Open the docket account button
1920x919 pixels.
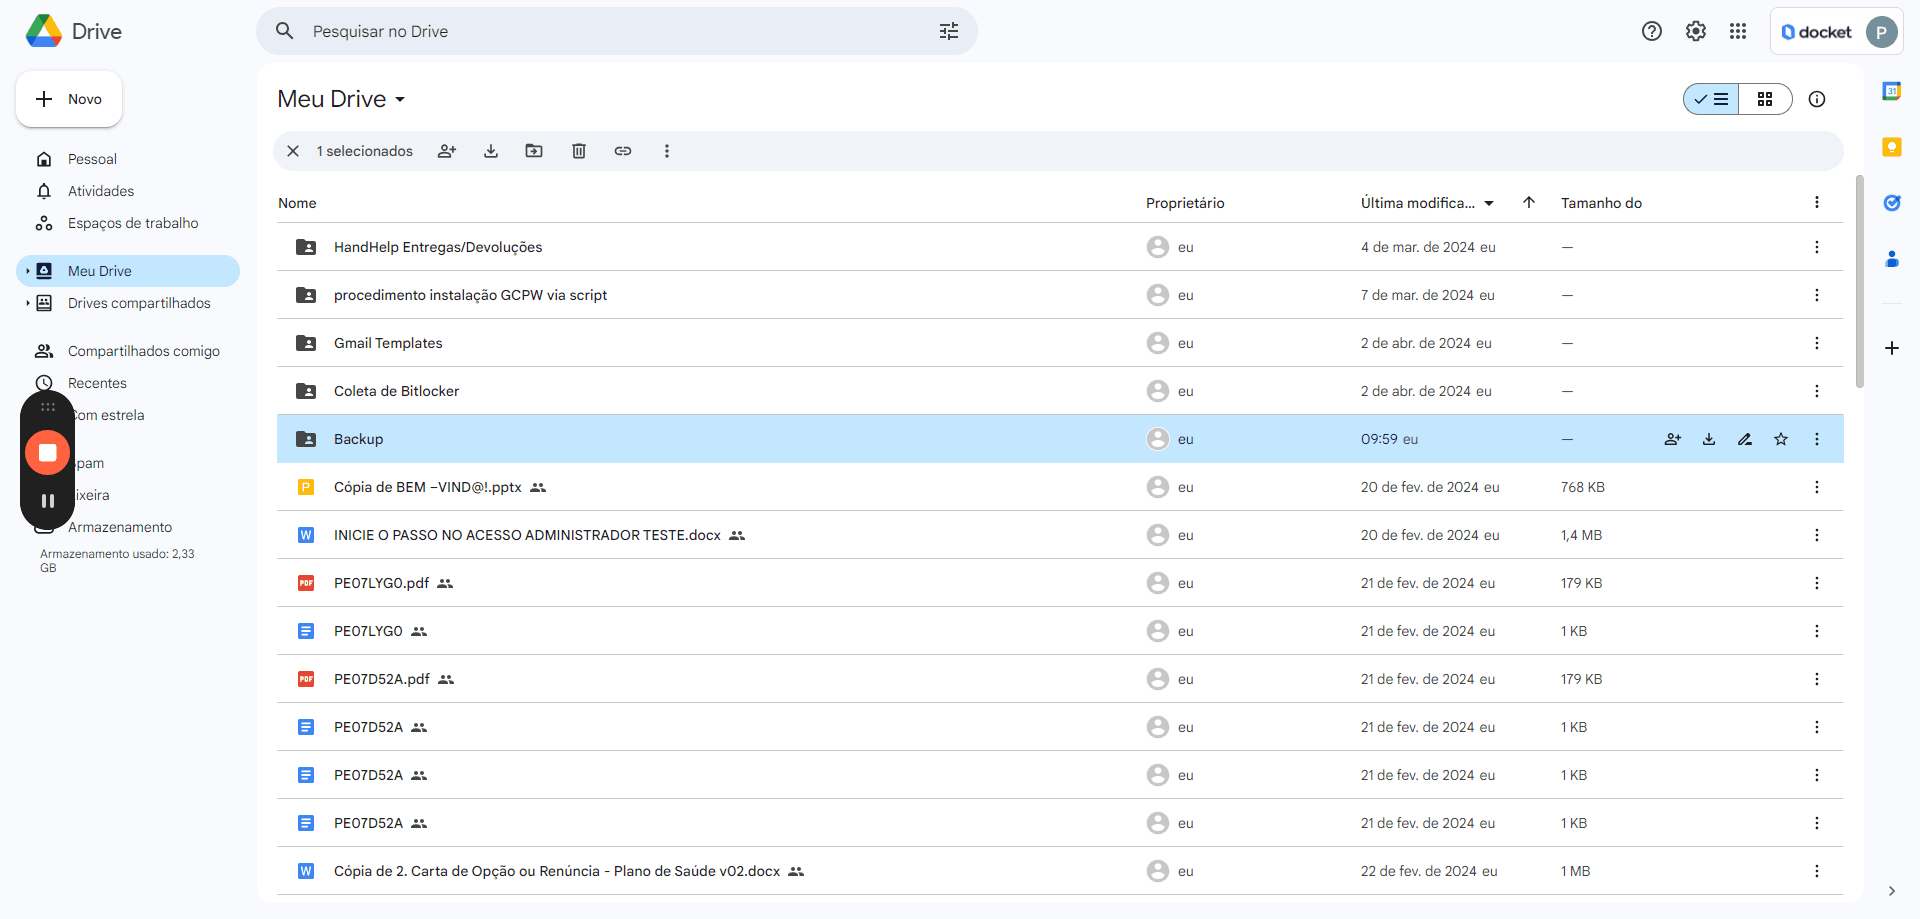pyautogui.click(x=1837, y=32)
